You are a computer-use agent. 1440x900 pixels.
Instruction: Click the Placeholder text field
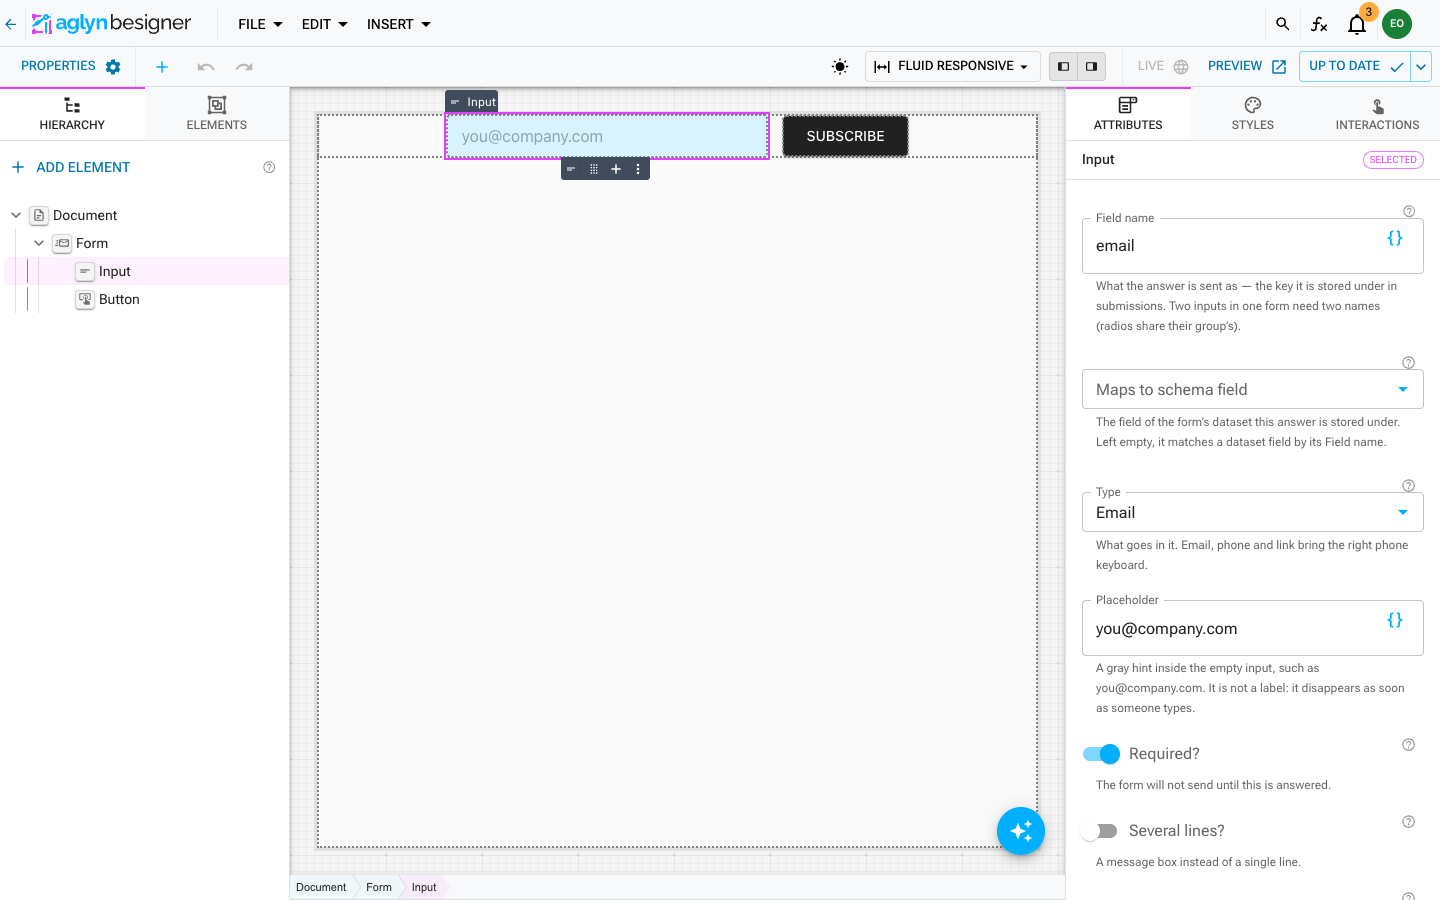pyautogui.click(x=1252, y=628)
